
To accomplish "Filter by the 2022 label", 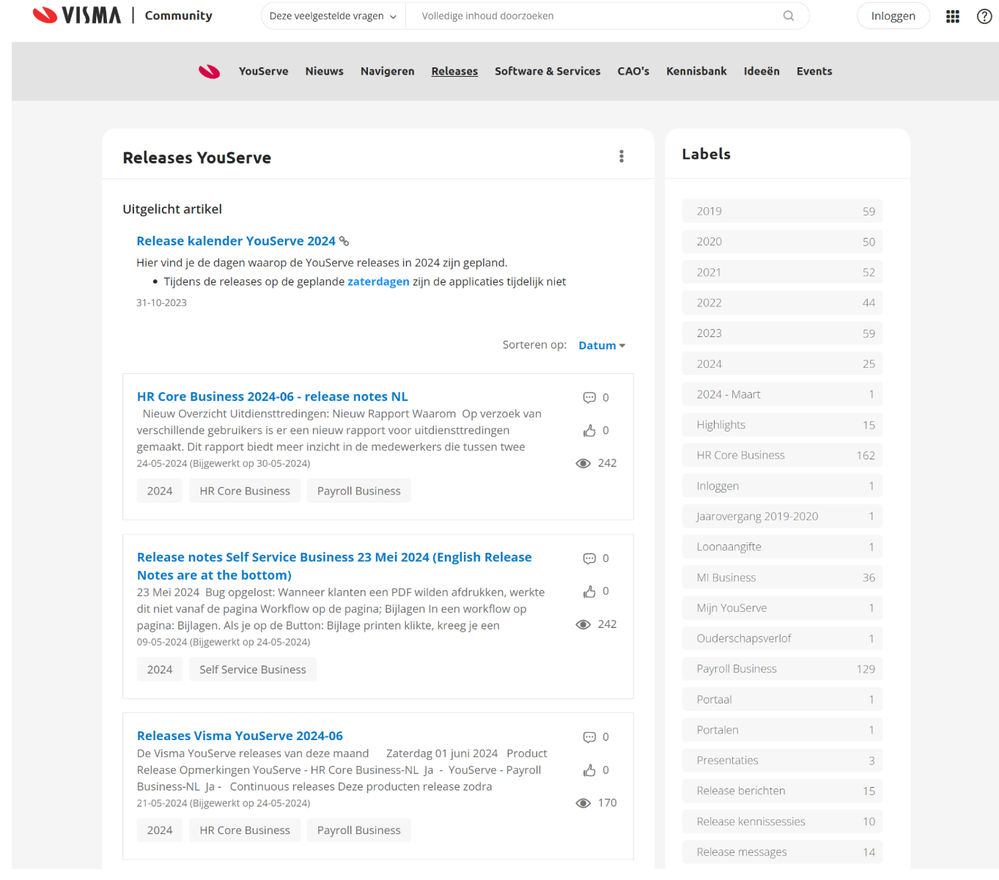I will point(782,303).
